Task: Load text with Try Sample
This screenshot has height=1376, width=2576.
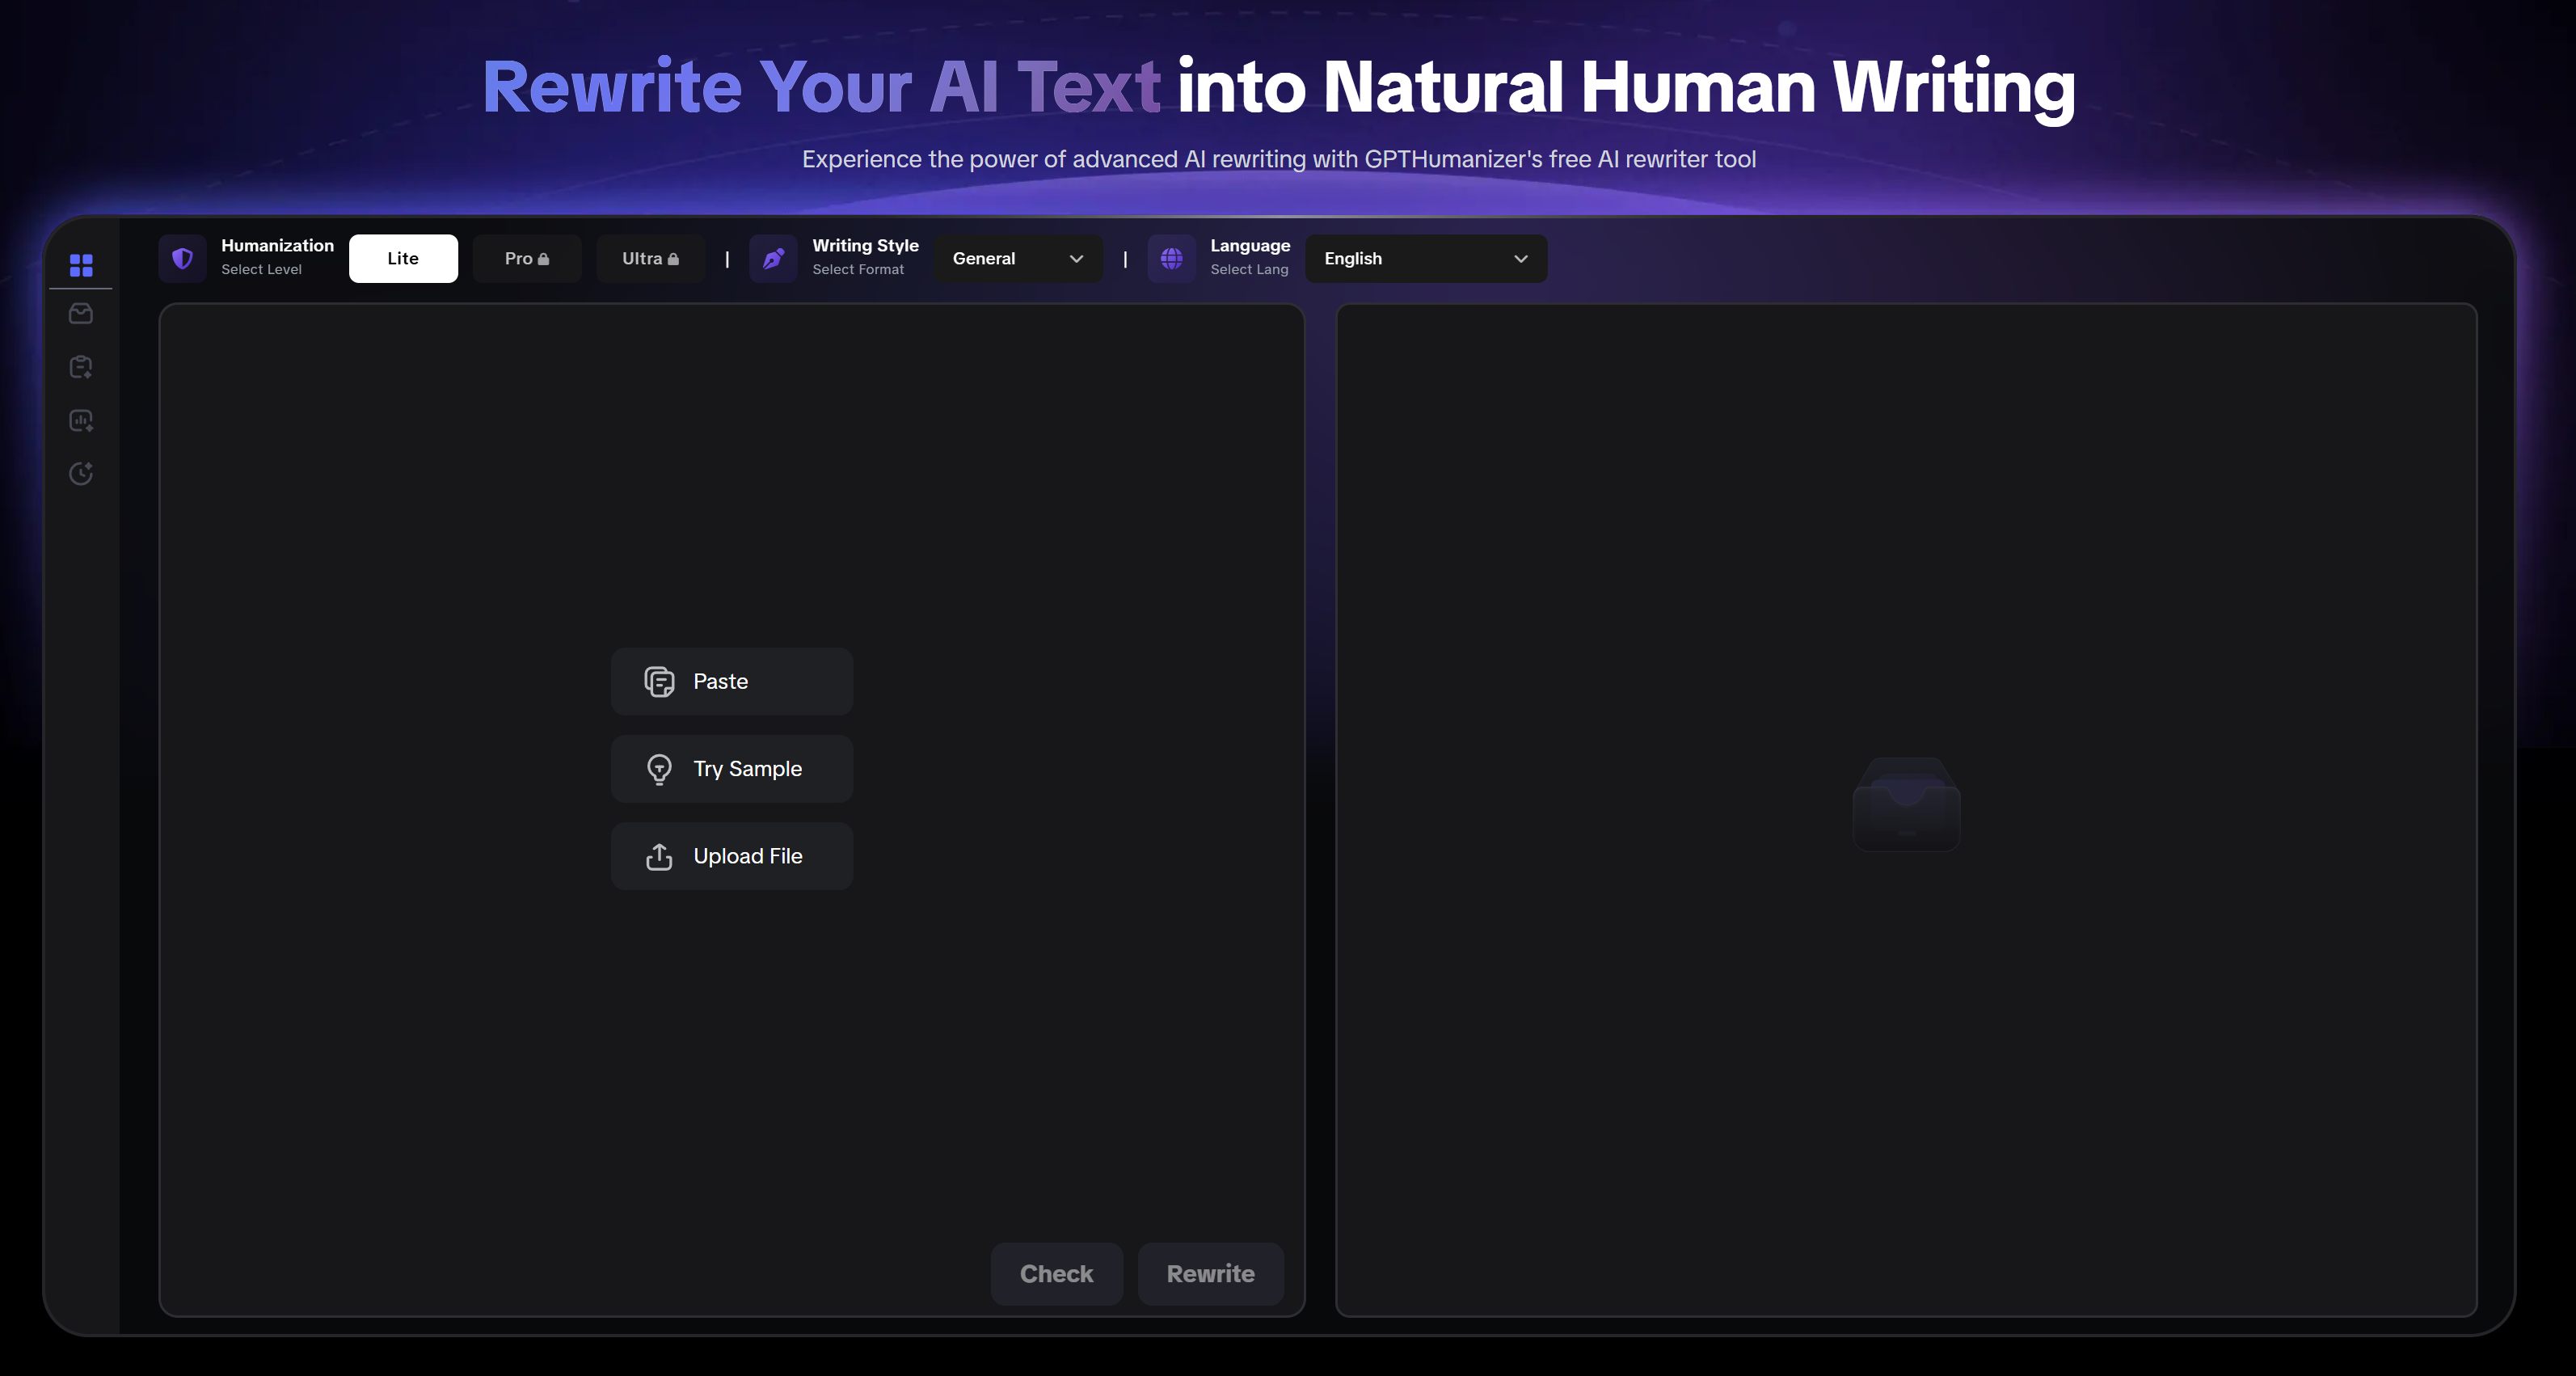Action: coord(731,769)
